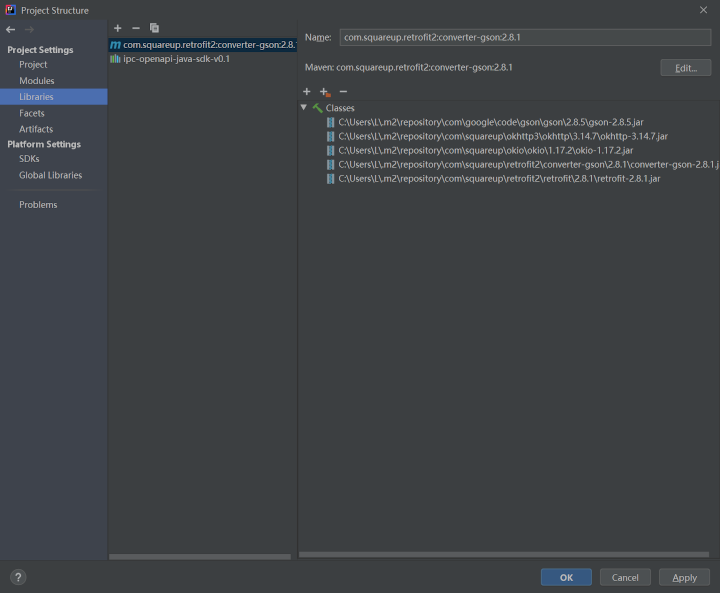Click the back navigation arrow

[x=11, y=30]
